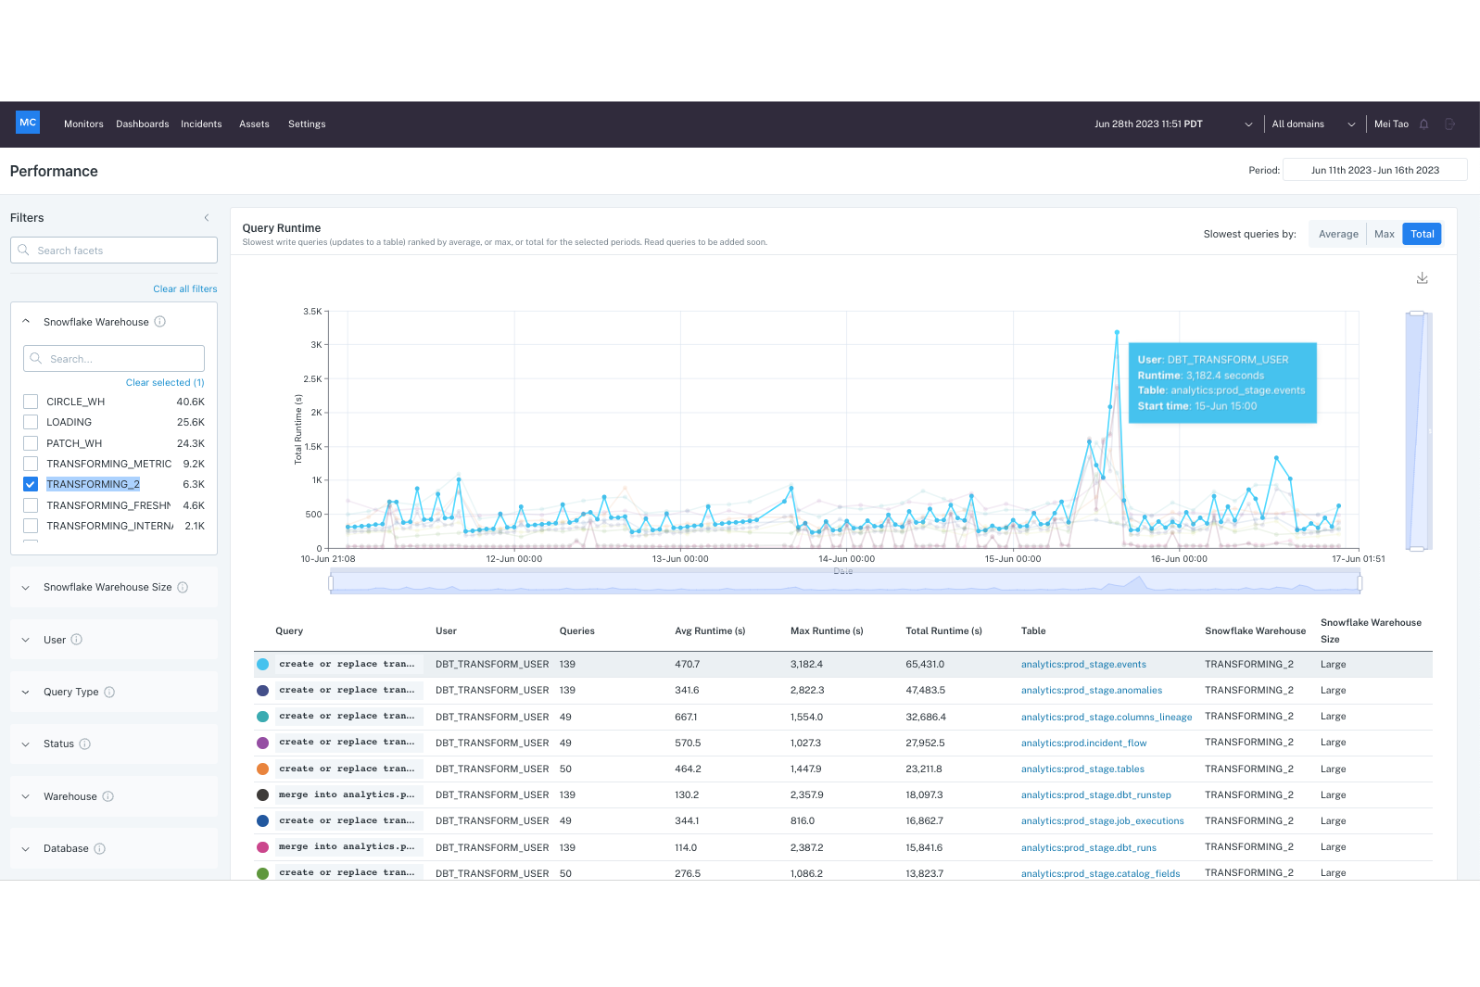This screenshot has height=987, width=1480.
Task: Collapse the Filters panel arrow
Action: tap(207, 218)
